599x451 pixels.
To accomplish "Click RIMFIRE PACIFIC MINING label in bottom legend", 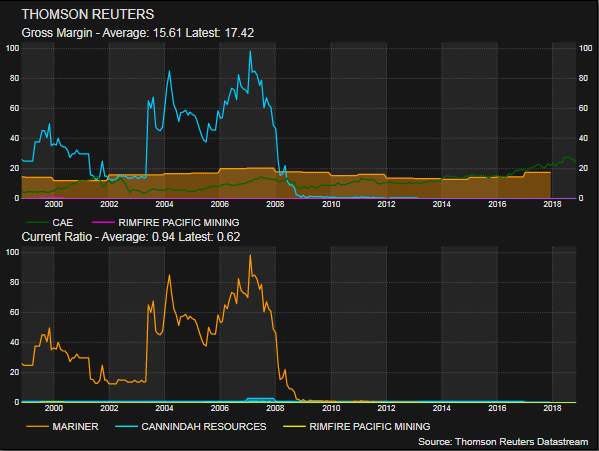I will tap(370, 427).
